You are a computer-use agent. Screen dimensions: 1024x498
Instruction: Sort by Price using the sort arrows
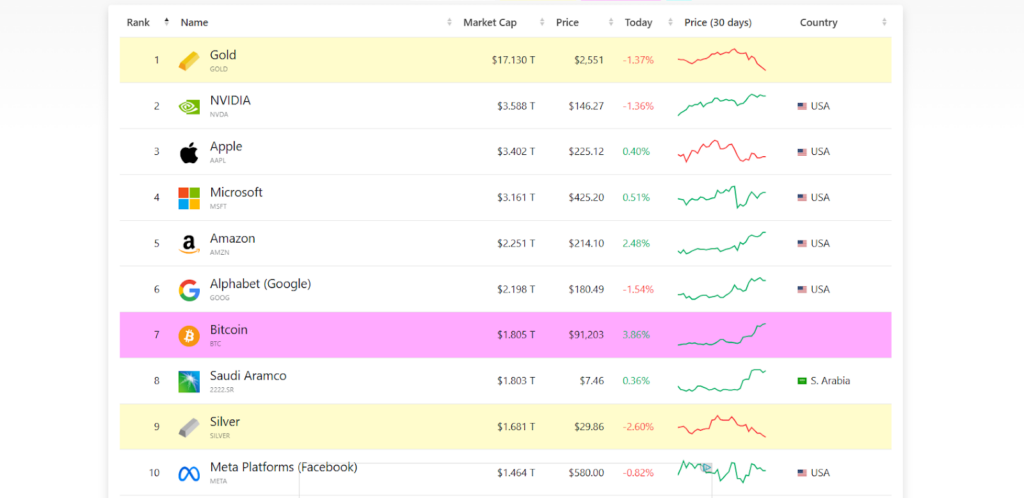(x=611, y=22)
